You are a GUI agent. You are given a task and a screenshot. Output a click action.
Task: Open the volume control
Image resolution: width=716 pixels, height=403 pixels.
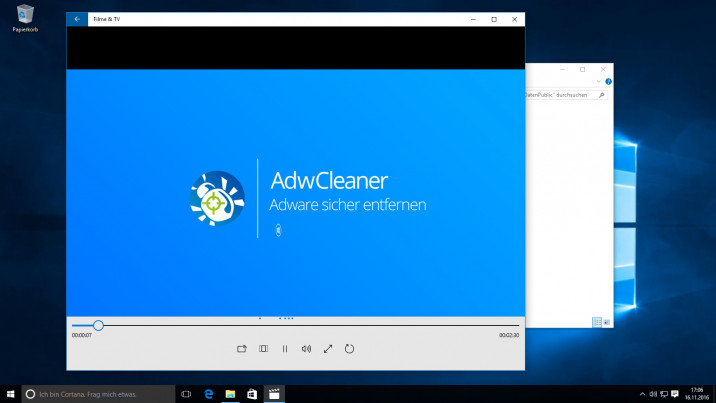click(306, 349)
